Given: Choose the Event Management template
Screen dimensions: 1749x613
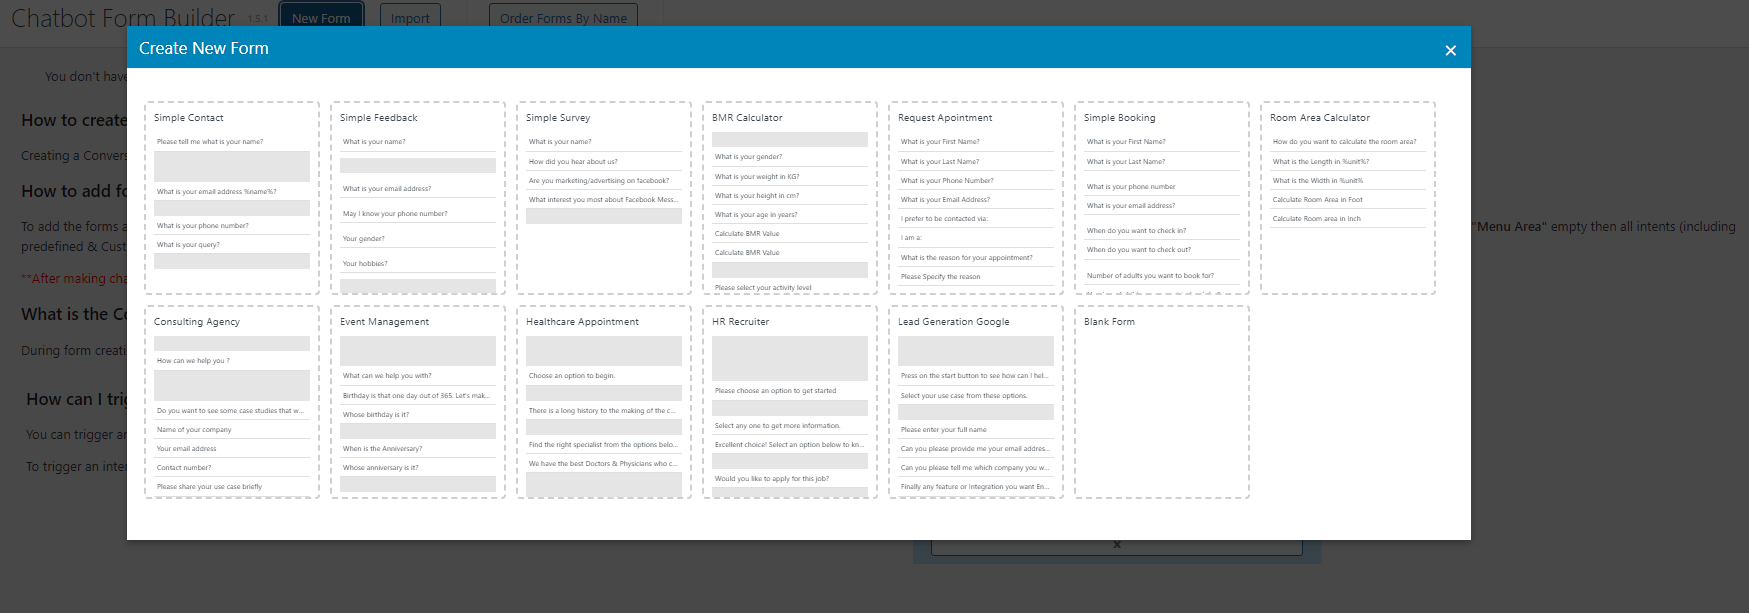Looking at the screenshot, I should pyautogui.click(x=418, y=402).
